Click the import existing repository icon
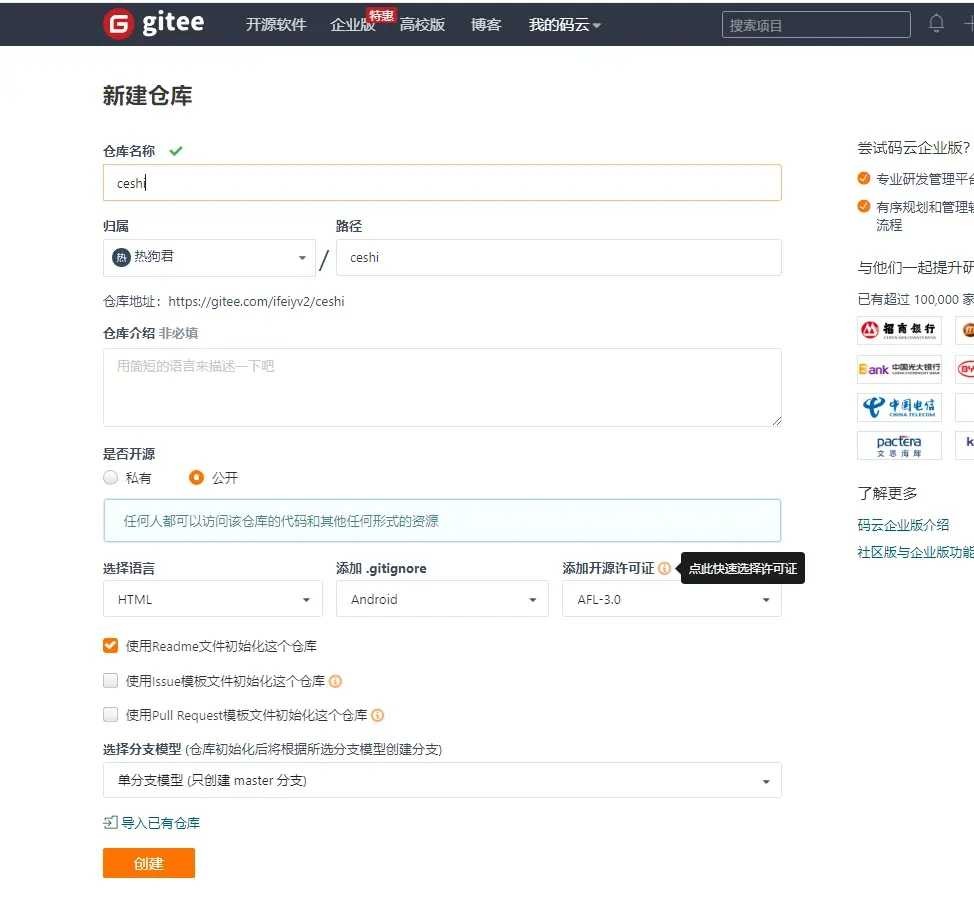 (110, 823)
